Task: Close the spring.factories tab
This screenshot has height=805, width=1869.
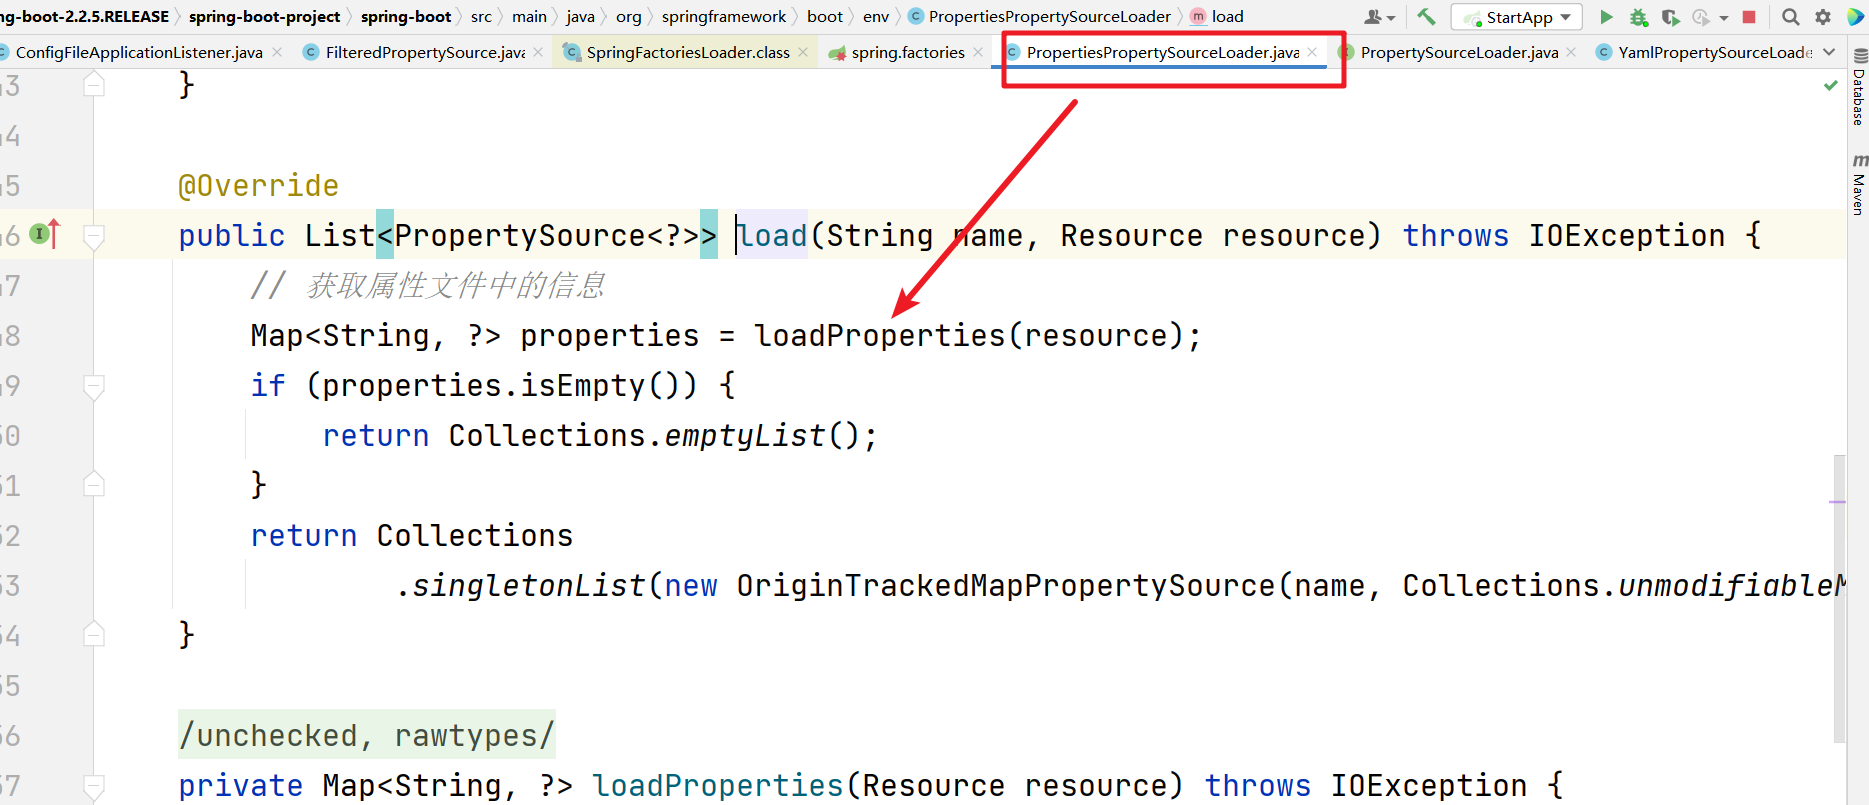Action: click(x=978, y=52)
